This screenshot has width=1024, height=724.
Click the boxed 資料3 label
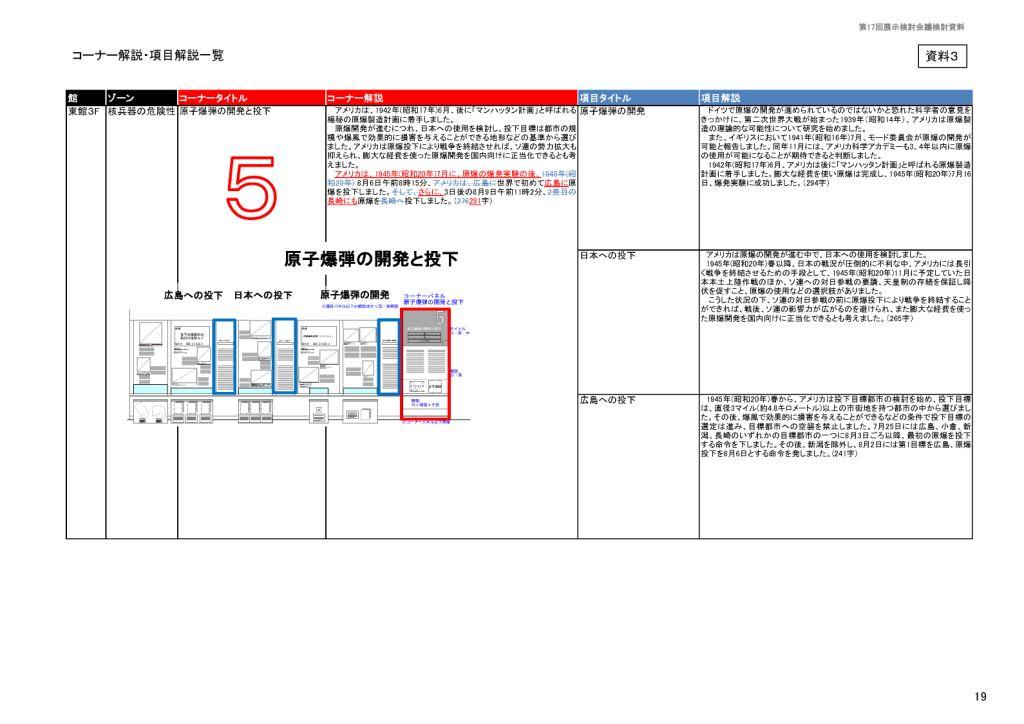[942, 56]
